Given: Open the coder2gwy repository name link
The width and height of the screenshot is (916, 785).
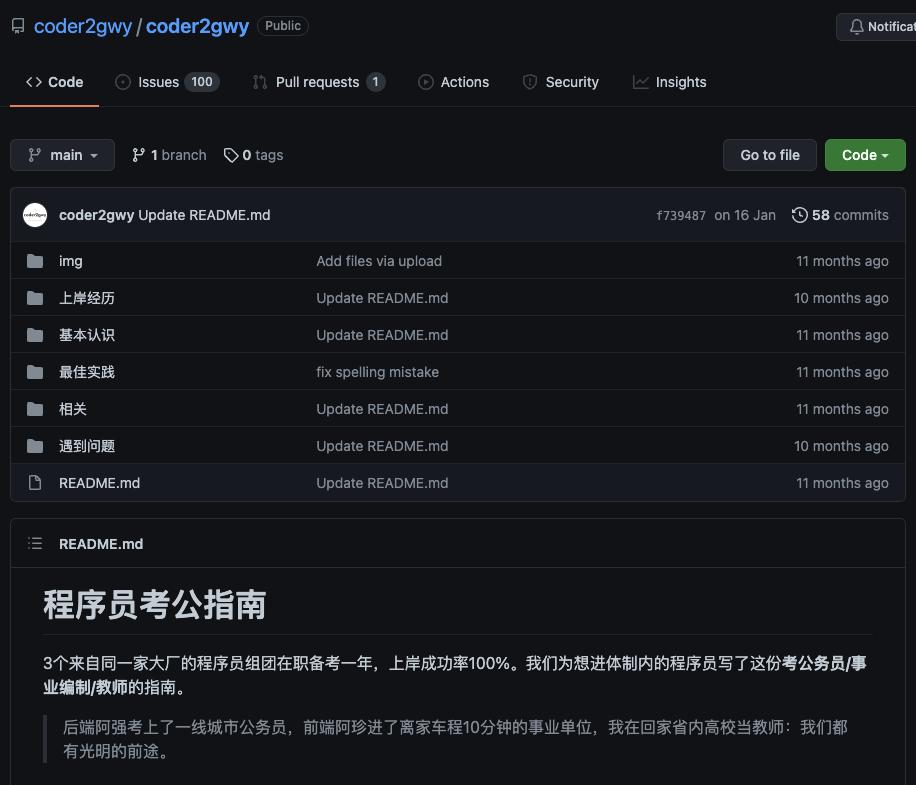Looking at the screenshot, I should pyautogui.click(x=197, y=26).
